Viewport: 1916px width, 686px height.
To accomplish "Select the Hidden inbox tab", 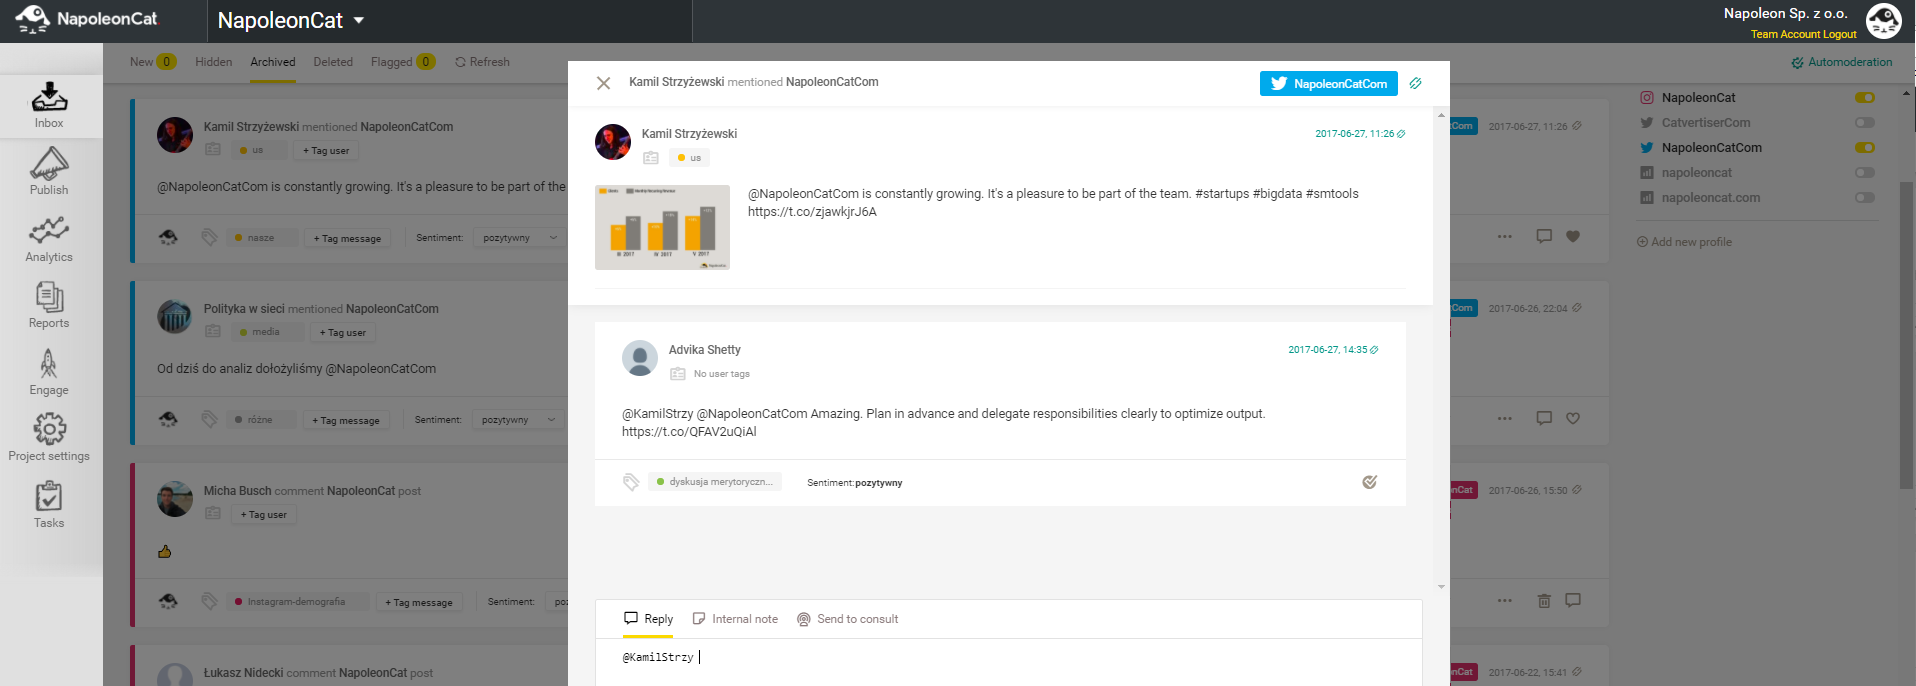I will point(213,62).
